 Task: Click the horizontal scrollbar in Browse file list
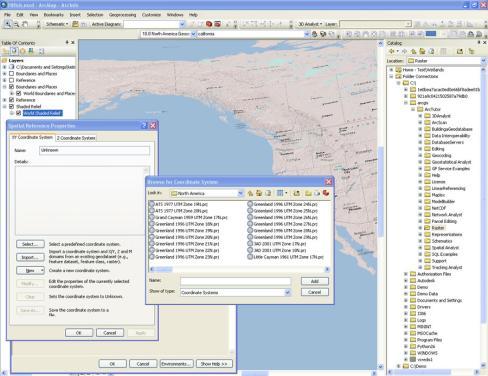[239, 269]
